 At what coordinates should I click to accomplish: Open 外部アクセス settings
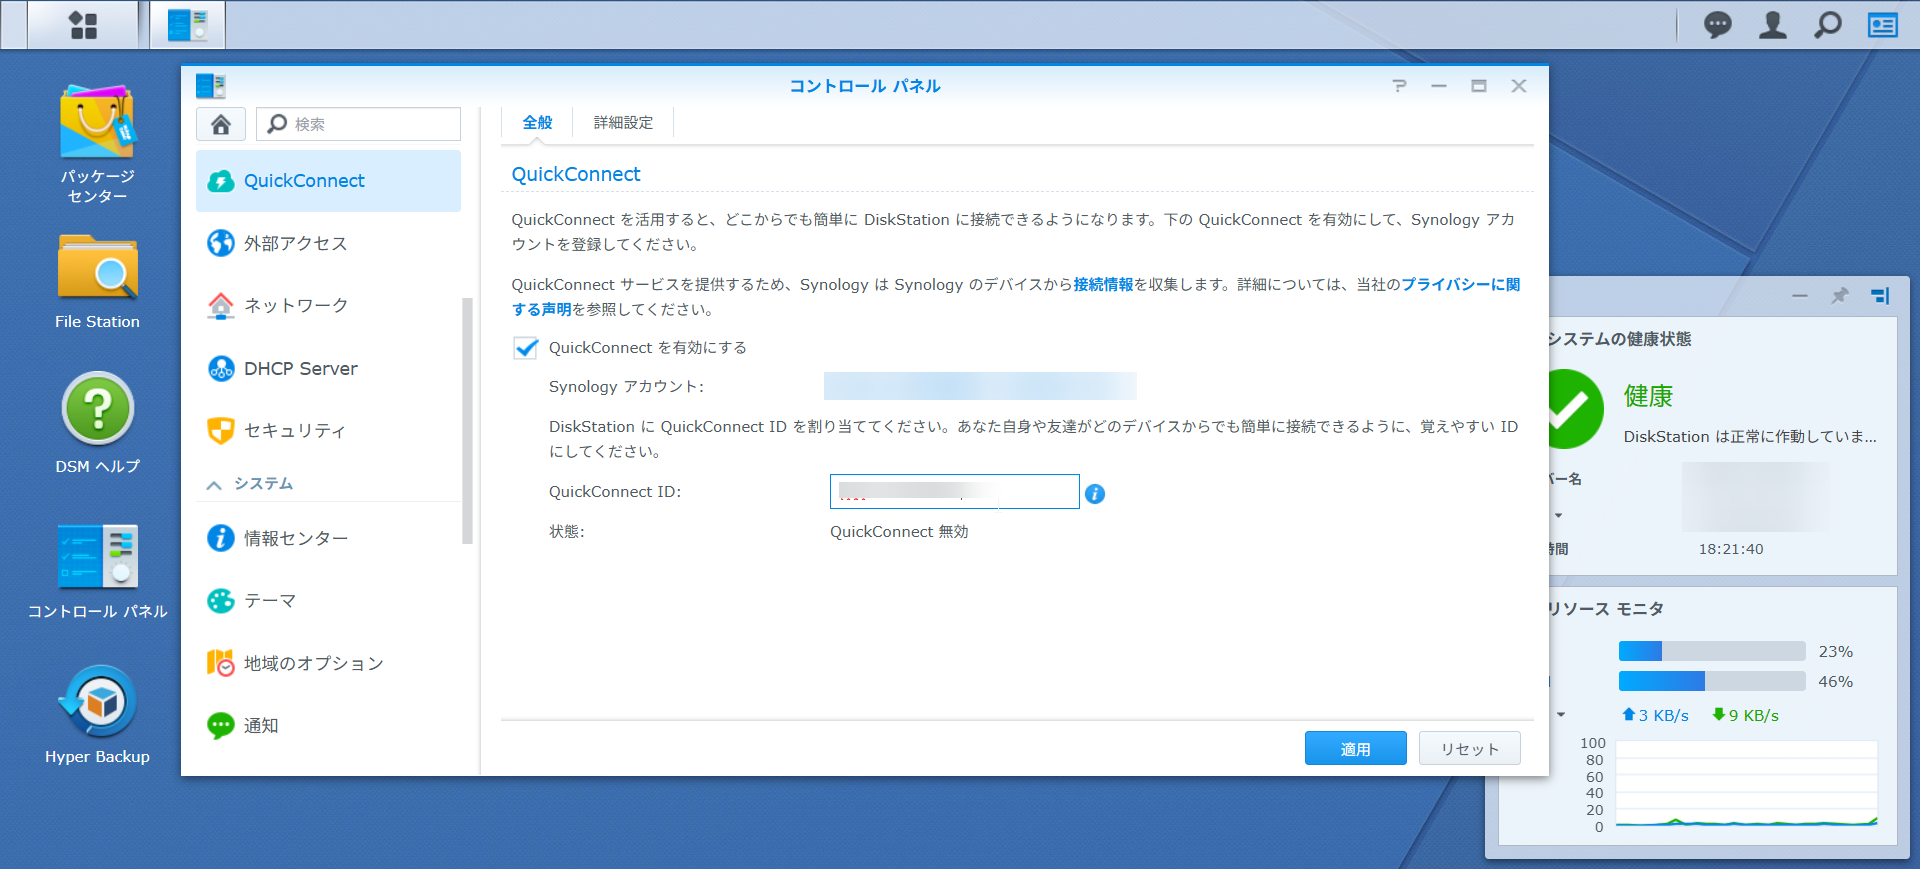328,243
